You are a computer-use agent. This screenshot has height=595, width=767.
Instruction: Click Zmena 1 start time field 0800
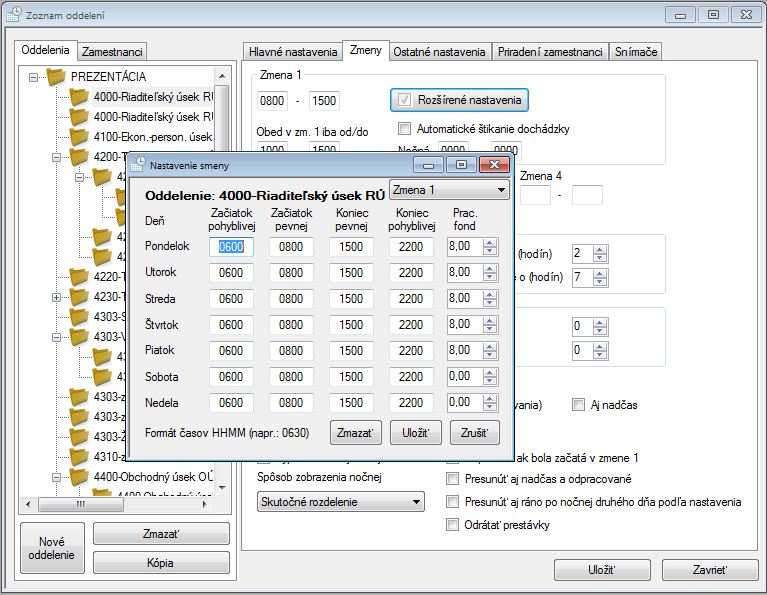[x=272, y=101]
